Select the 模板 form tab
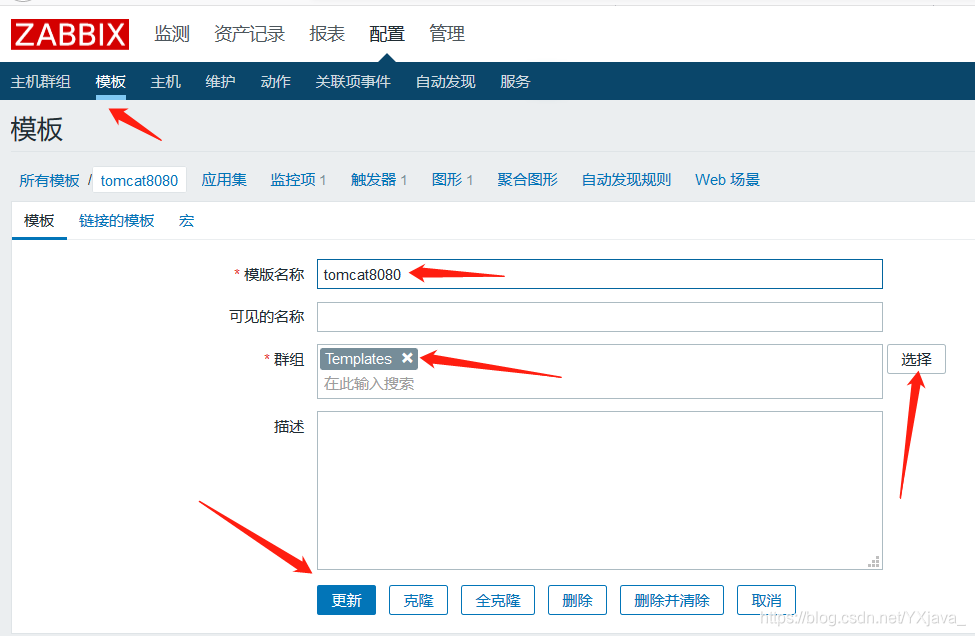 (x=39, y=221)
